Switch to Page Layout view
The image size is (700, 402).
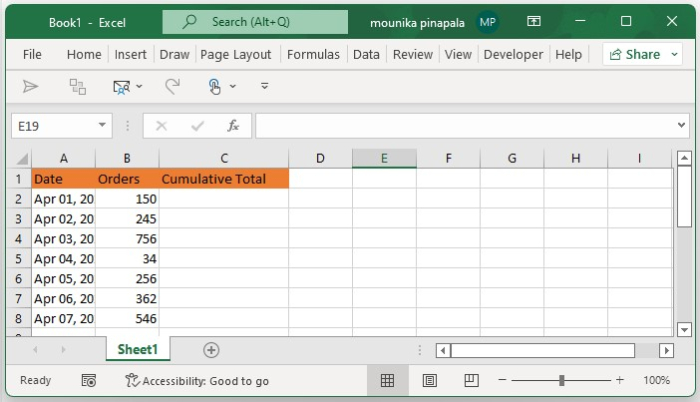pos(429,380)
